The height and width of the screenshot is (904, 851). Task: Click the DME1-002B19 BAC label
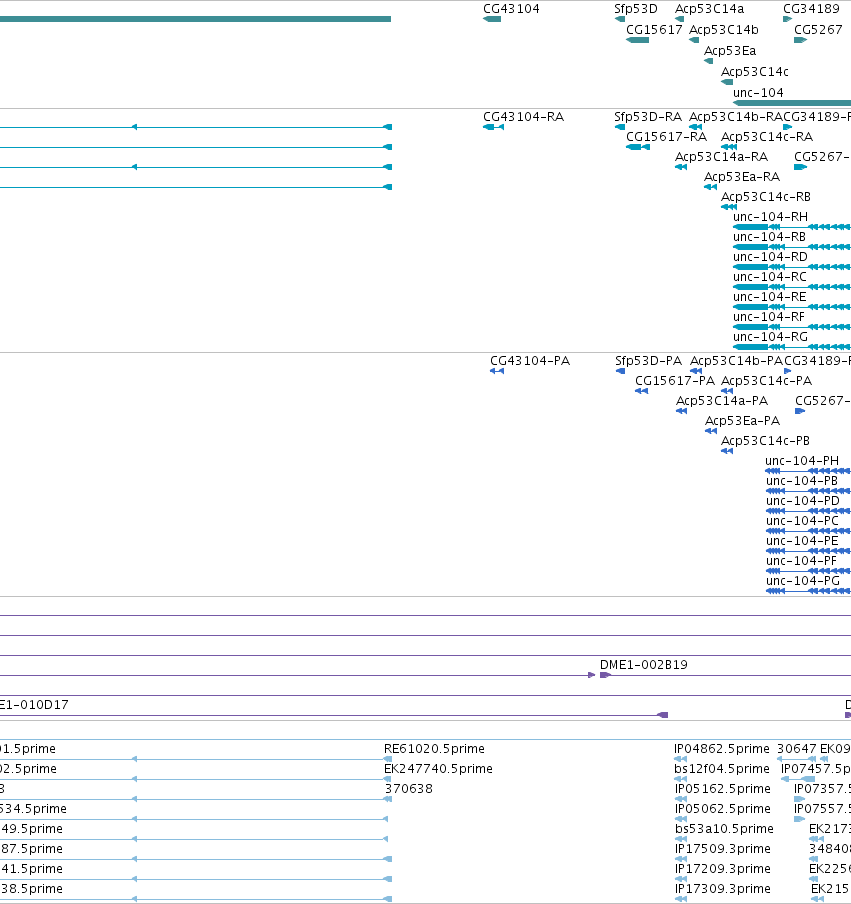pos(643,665)
